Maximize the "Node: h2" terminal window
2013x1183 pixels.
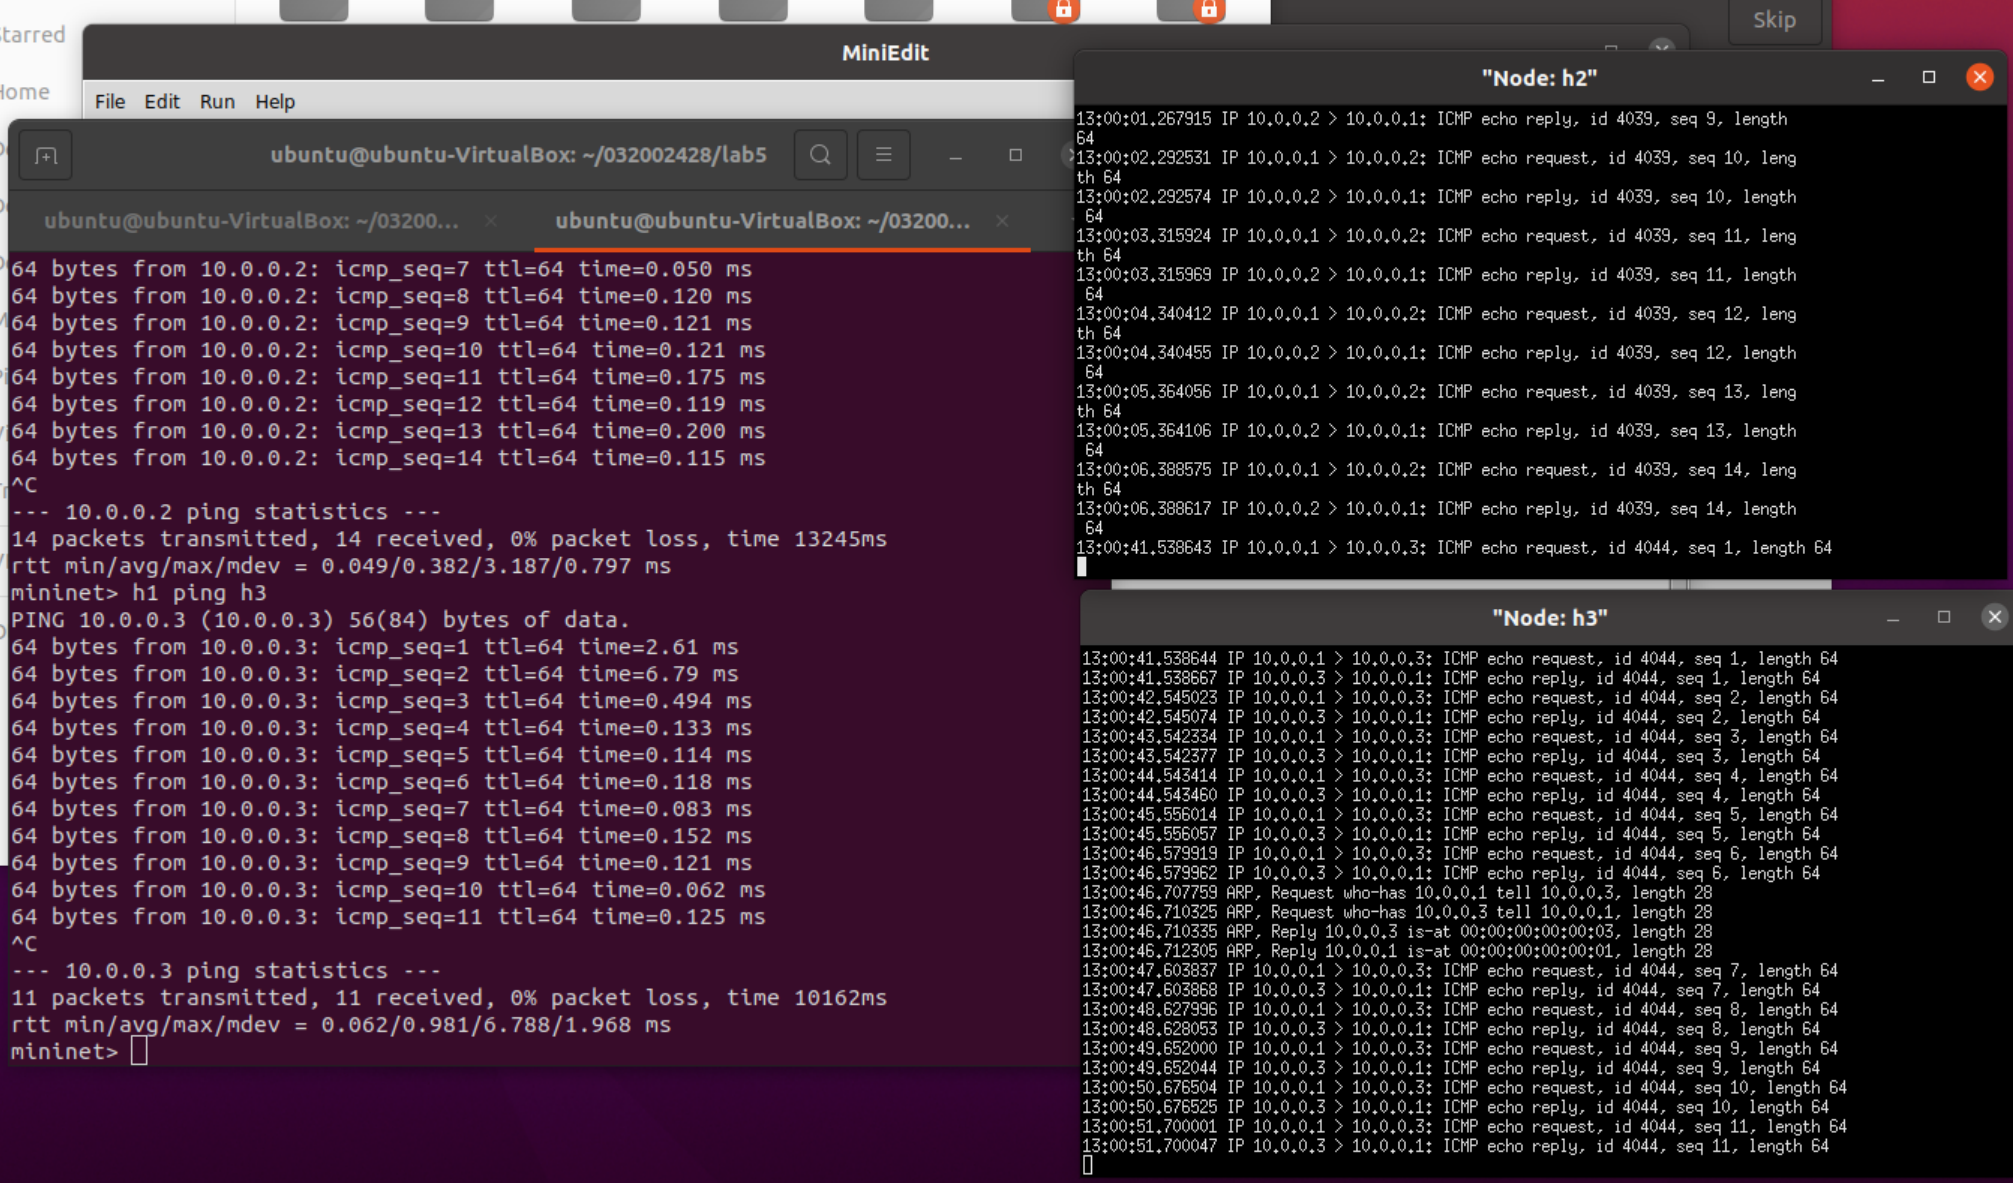1929,78
